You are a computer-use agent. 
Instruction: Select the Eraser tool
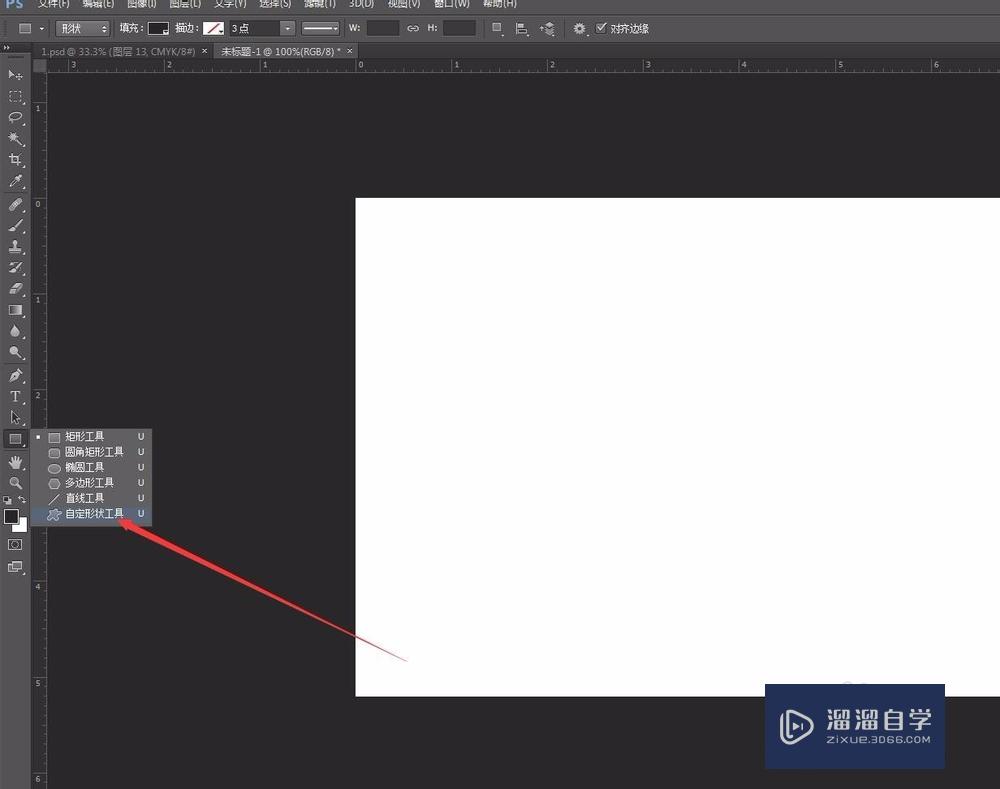[x=14, y=289]
